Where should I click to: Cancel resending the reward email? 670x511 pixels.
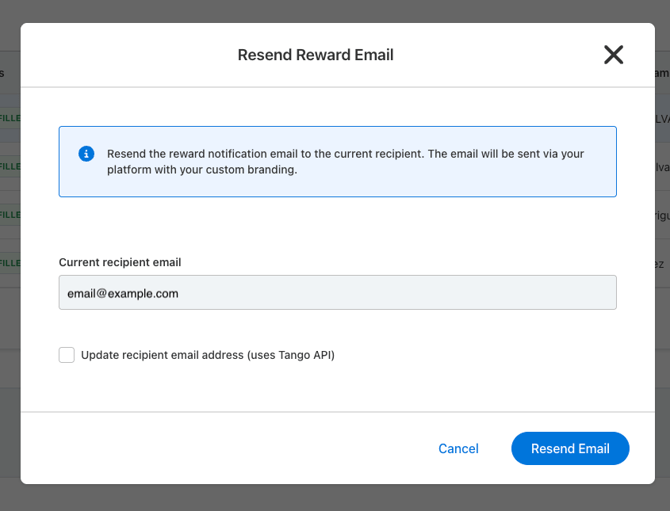(x=458, y=449)
